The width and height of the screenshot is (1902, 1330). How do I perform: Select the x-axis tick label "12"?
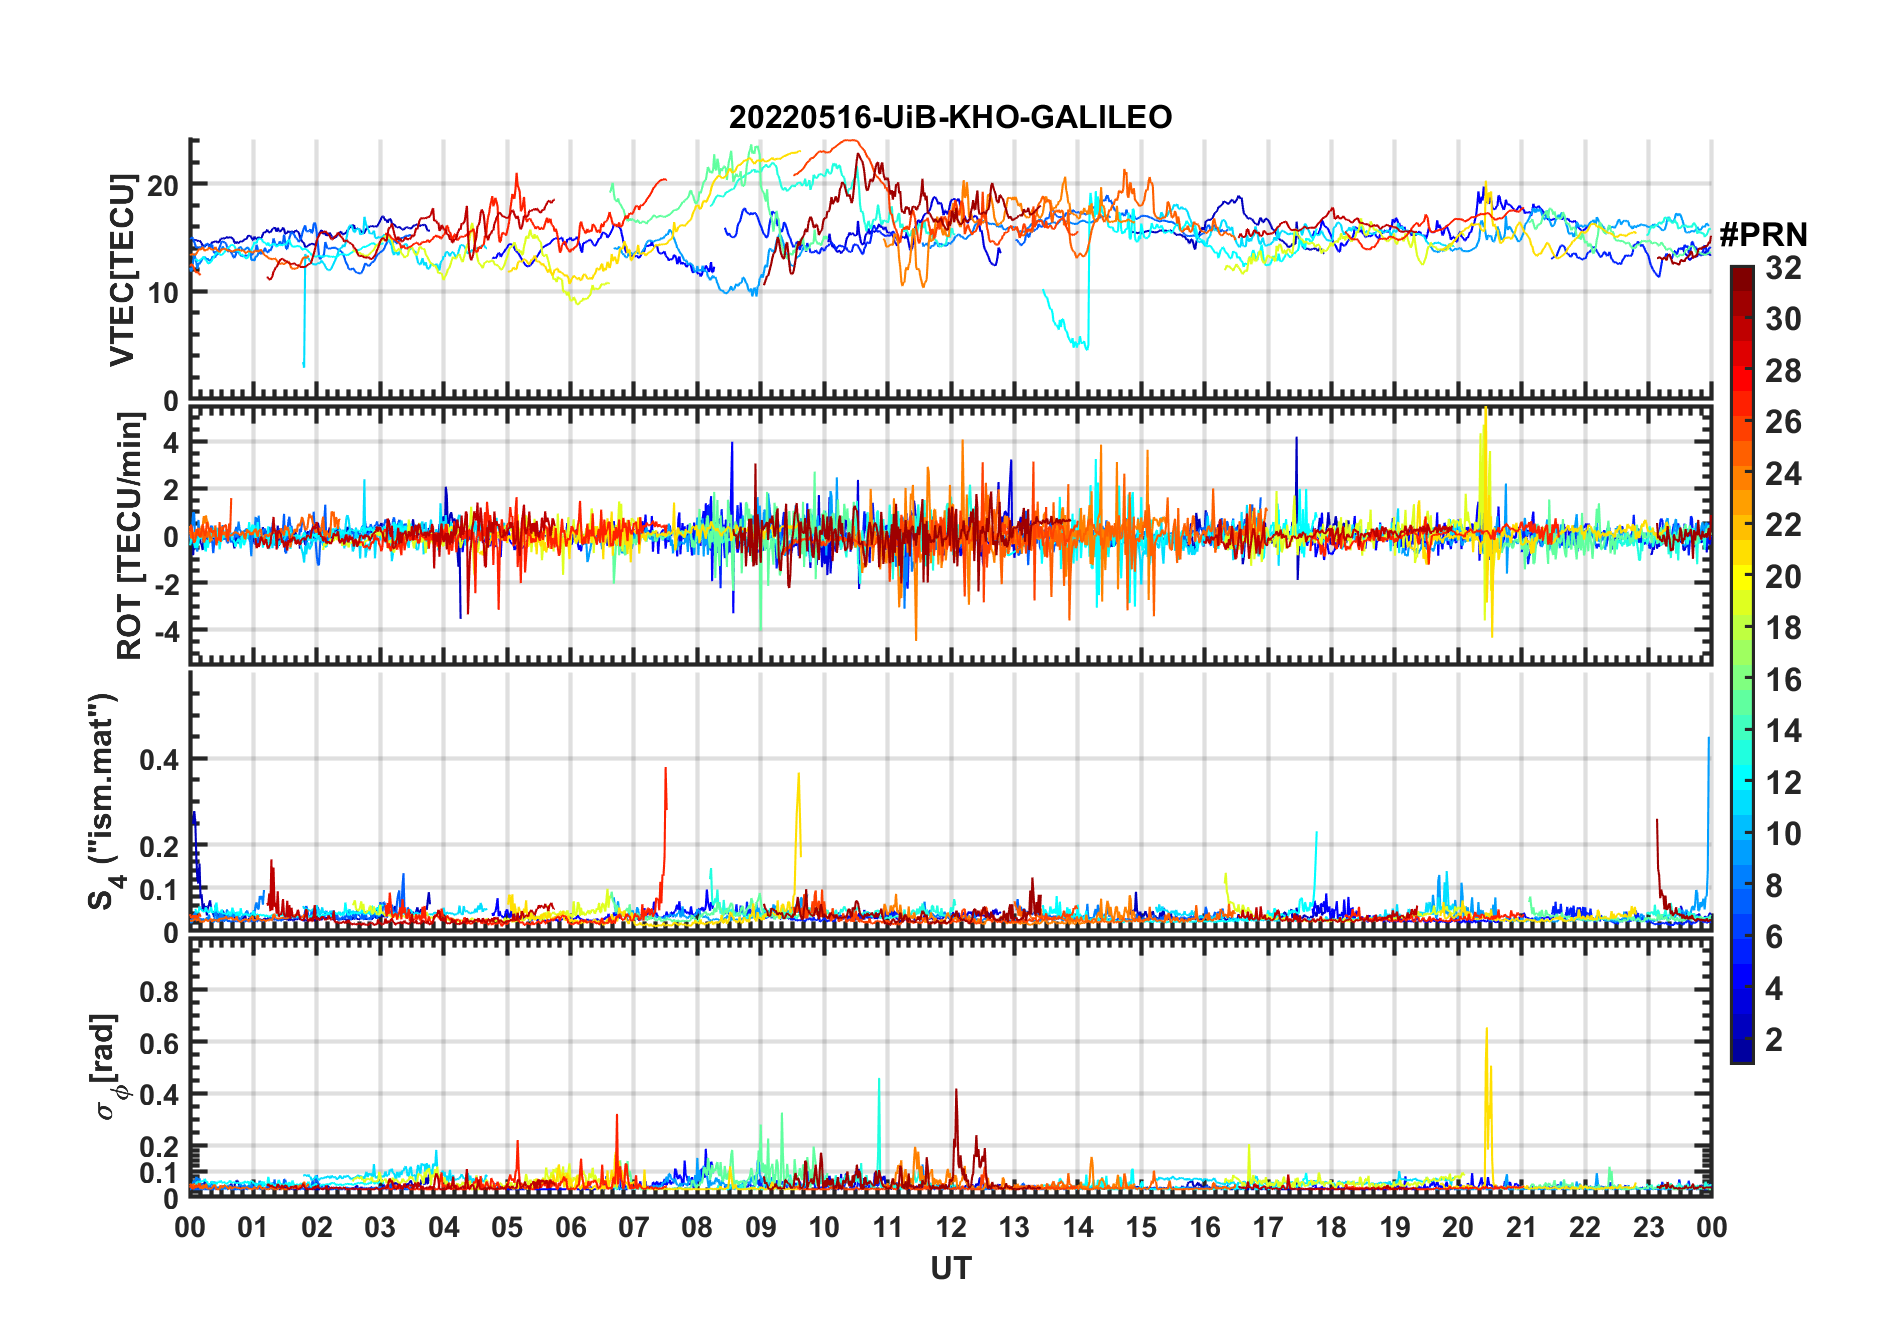coord(950,1227)
